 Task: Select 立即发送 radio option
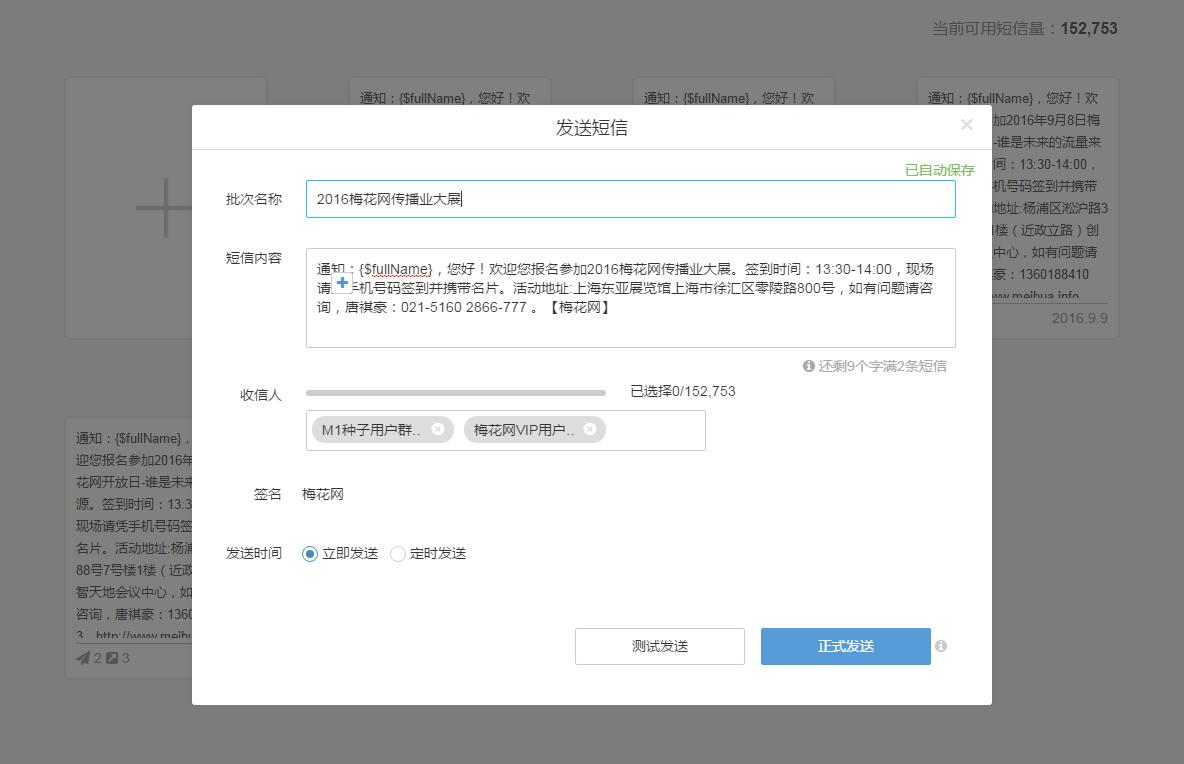click(310, 553)
